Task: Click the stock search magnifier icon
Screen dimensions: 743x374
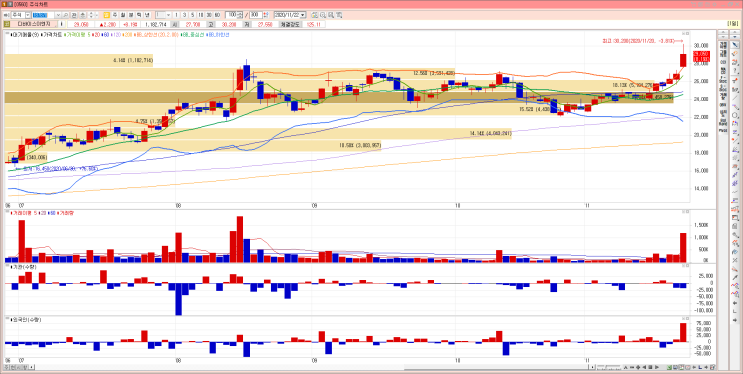Action: click(65, 15)
